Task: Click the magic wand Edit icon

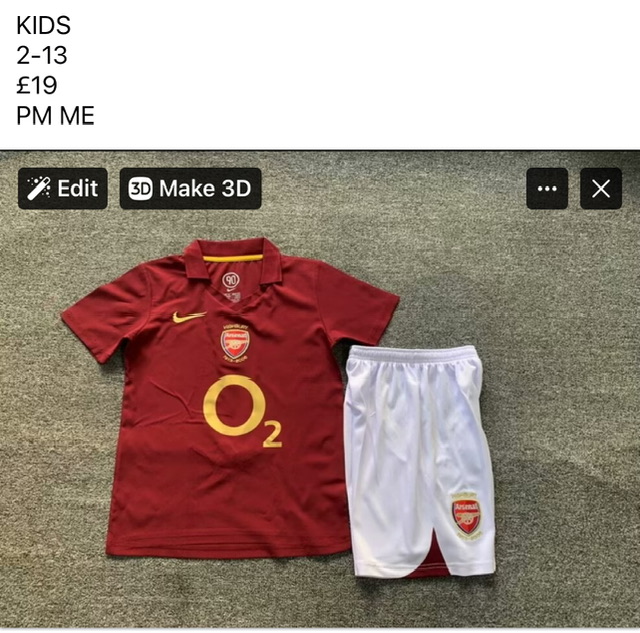Action: point(38,189)
